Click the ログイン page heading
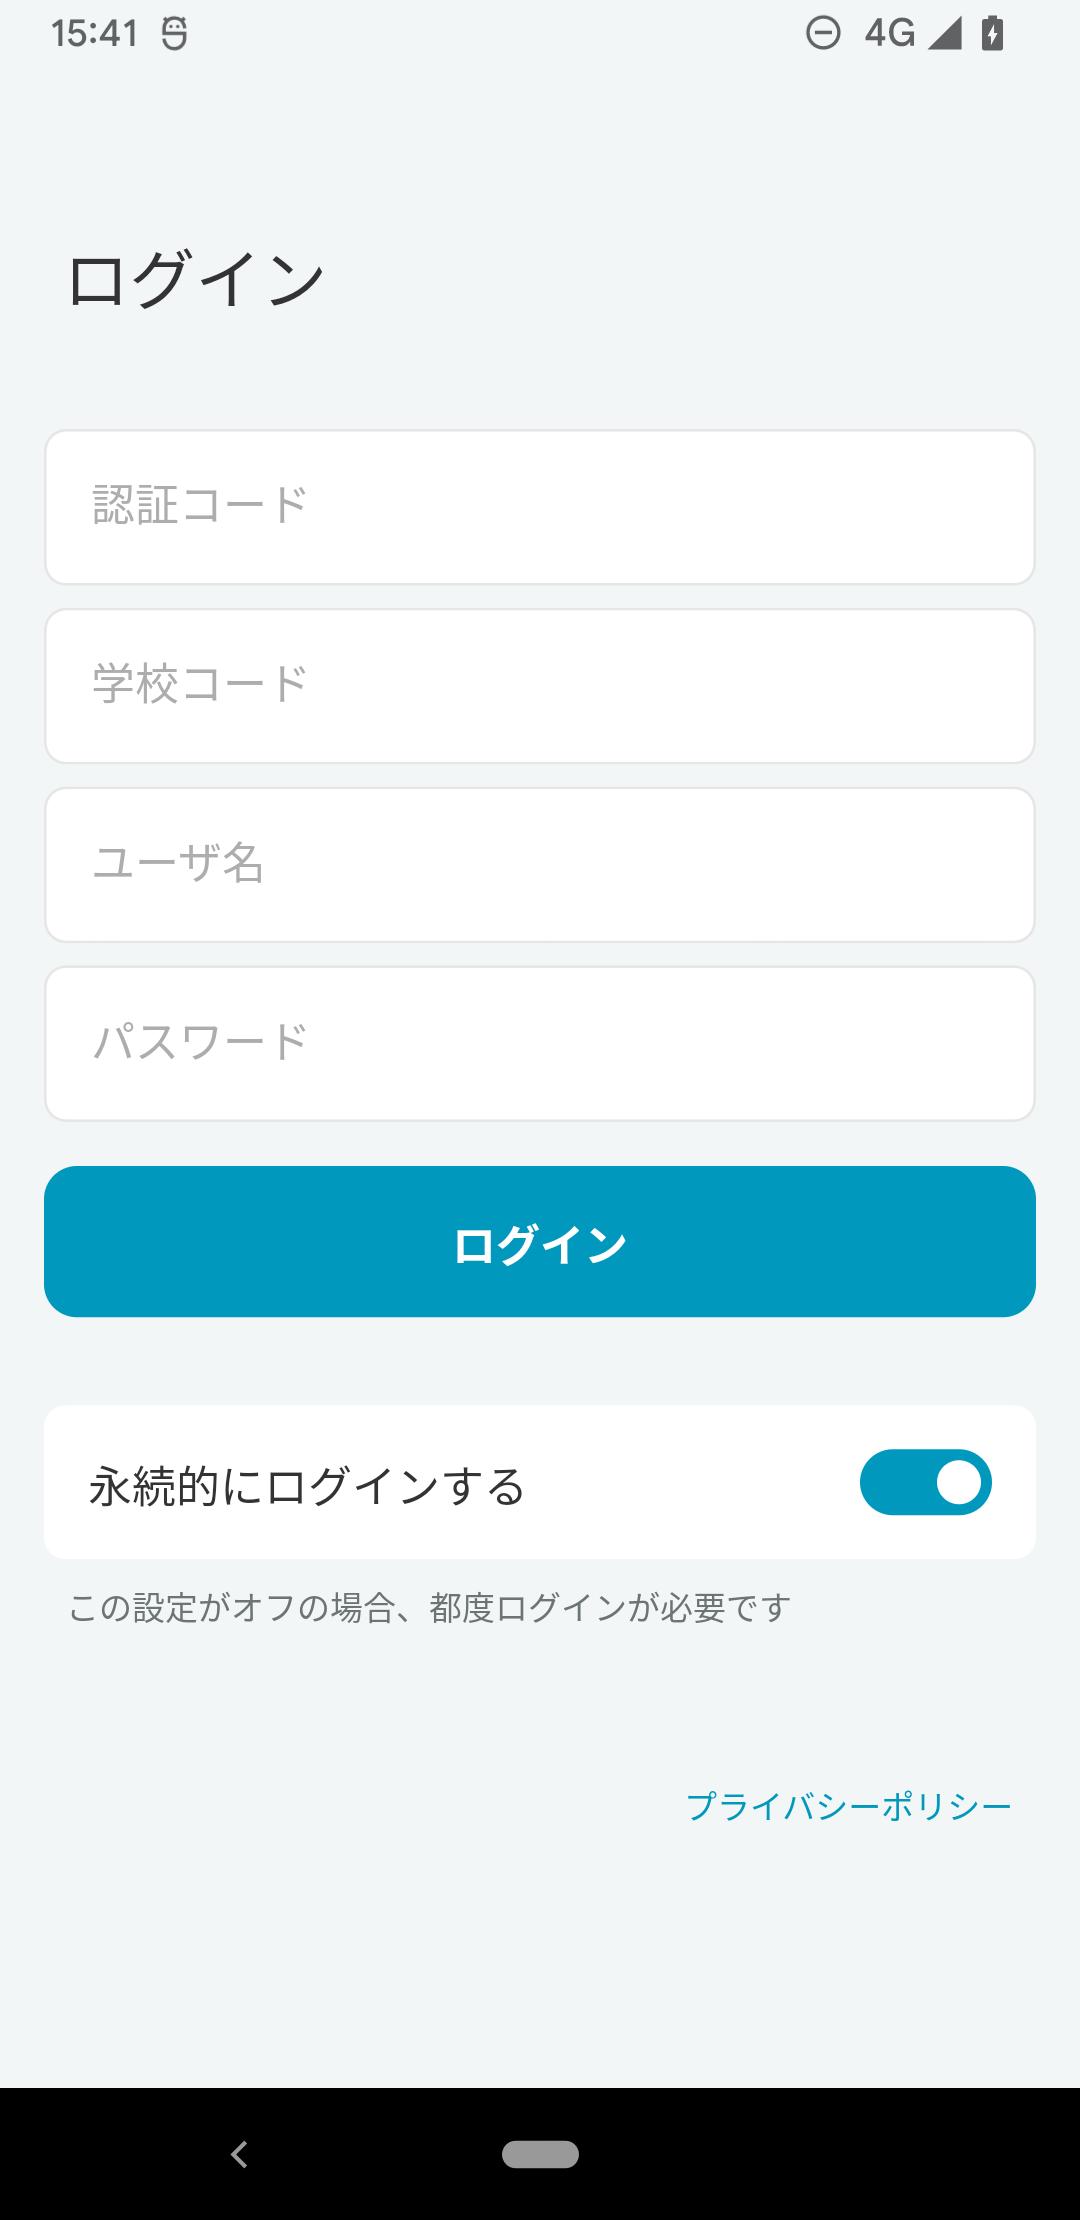This screenshot has height=2220, width=1080. (x=196, y=280)
